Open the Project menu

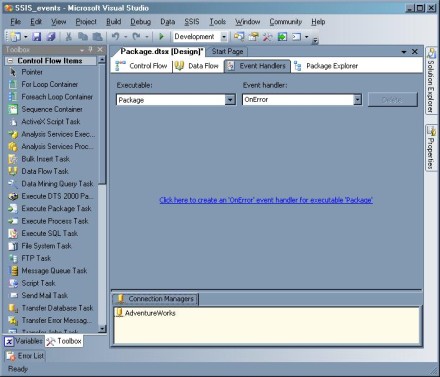coord(86,22)
